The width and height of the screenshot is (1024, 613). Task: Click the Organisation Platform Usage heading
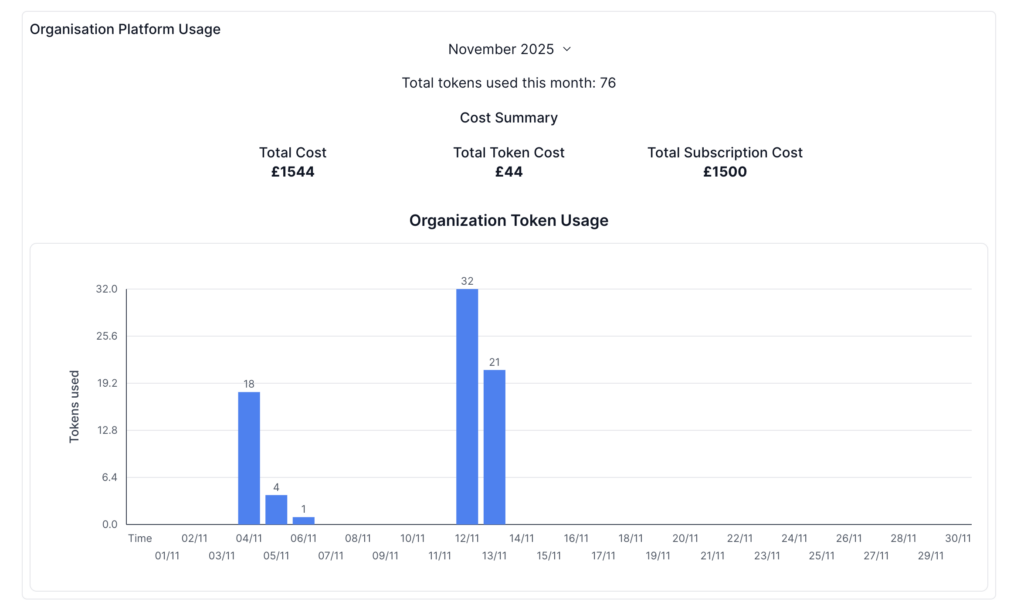pyautogui.click(x=125, y=29)
